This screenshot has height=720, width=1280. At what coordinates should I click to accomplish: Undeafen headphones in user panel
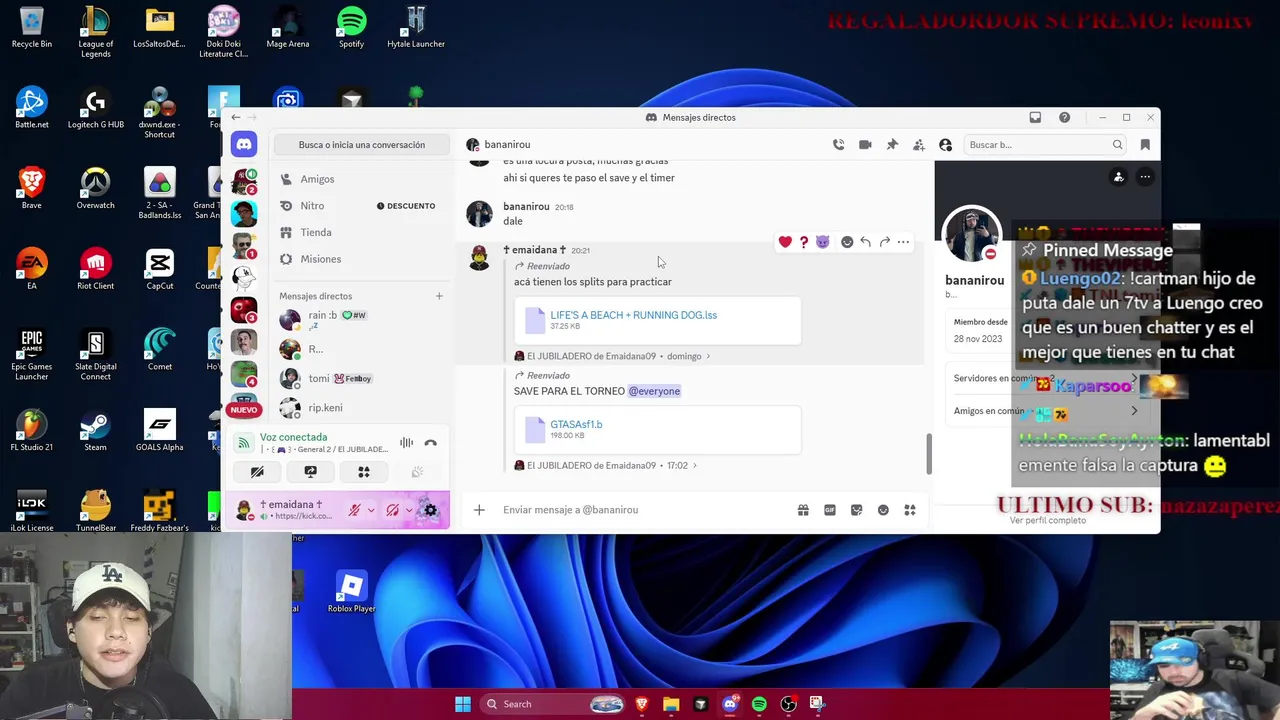(x=392, y=510)
